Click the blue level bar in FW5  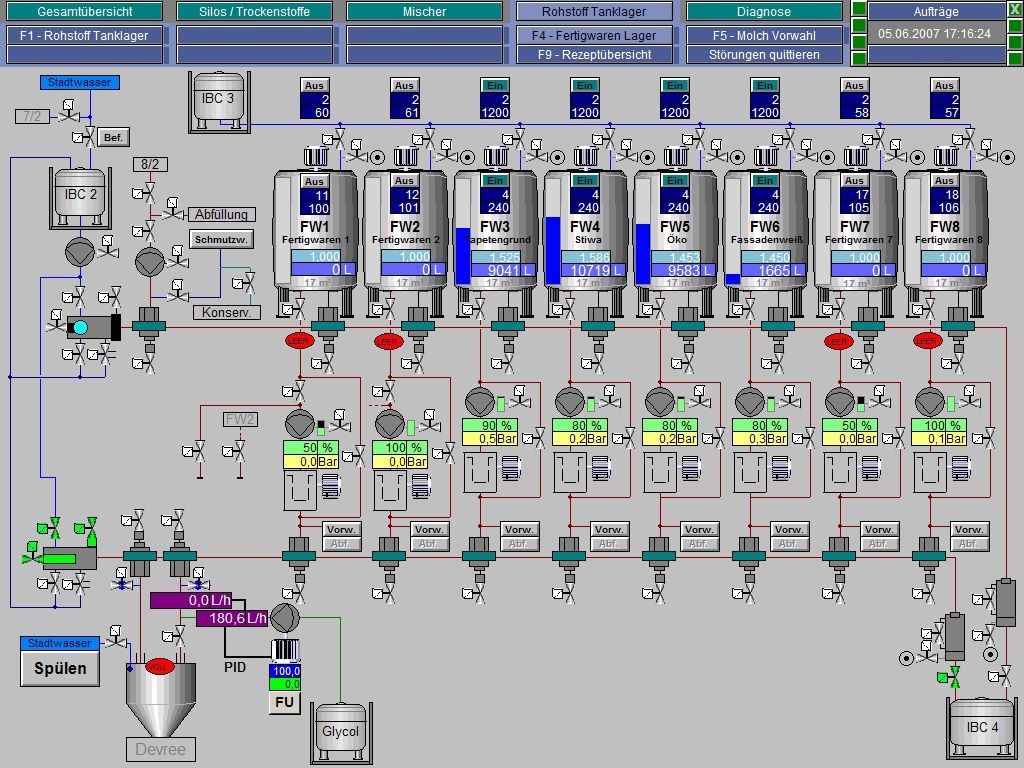pyautogui.click(x=643, y=257)
